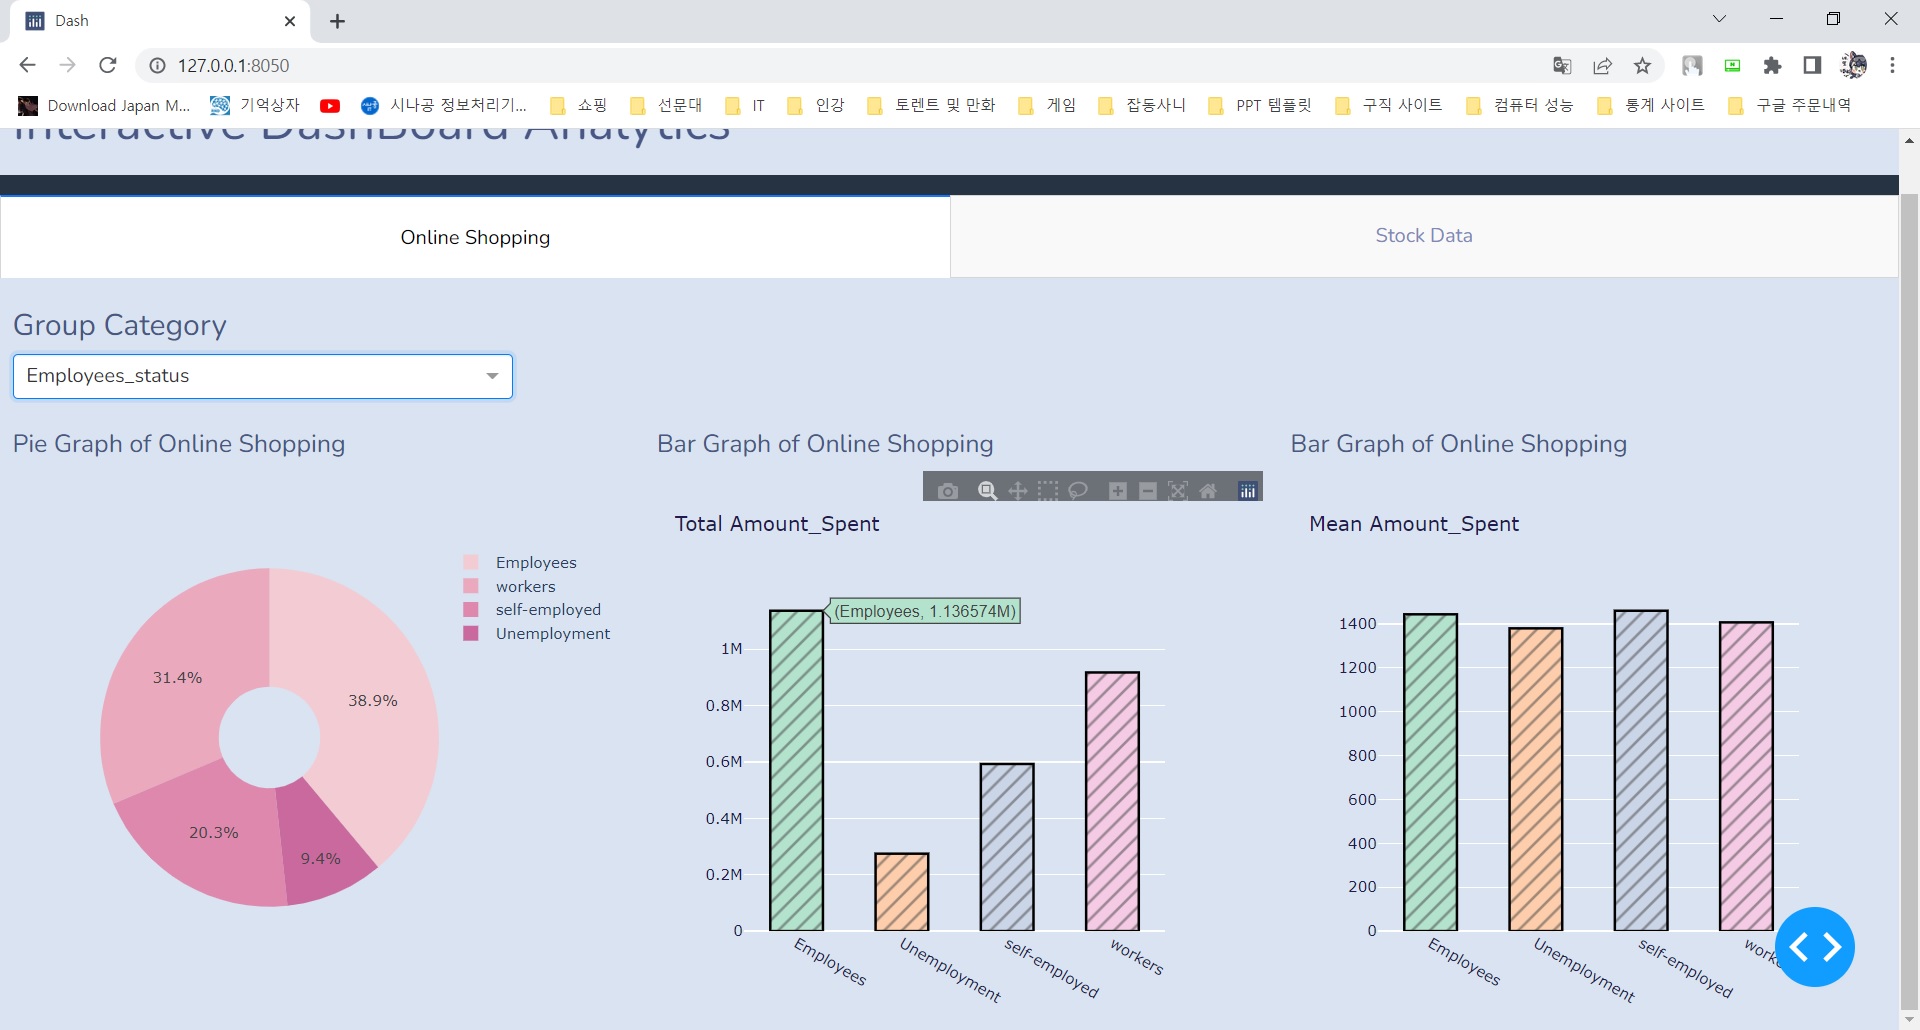Open a new browser tab with the plus button
Screen dimensions: 1920x1030
[x=338, y=21]
